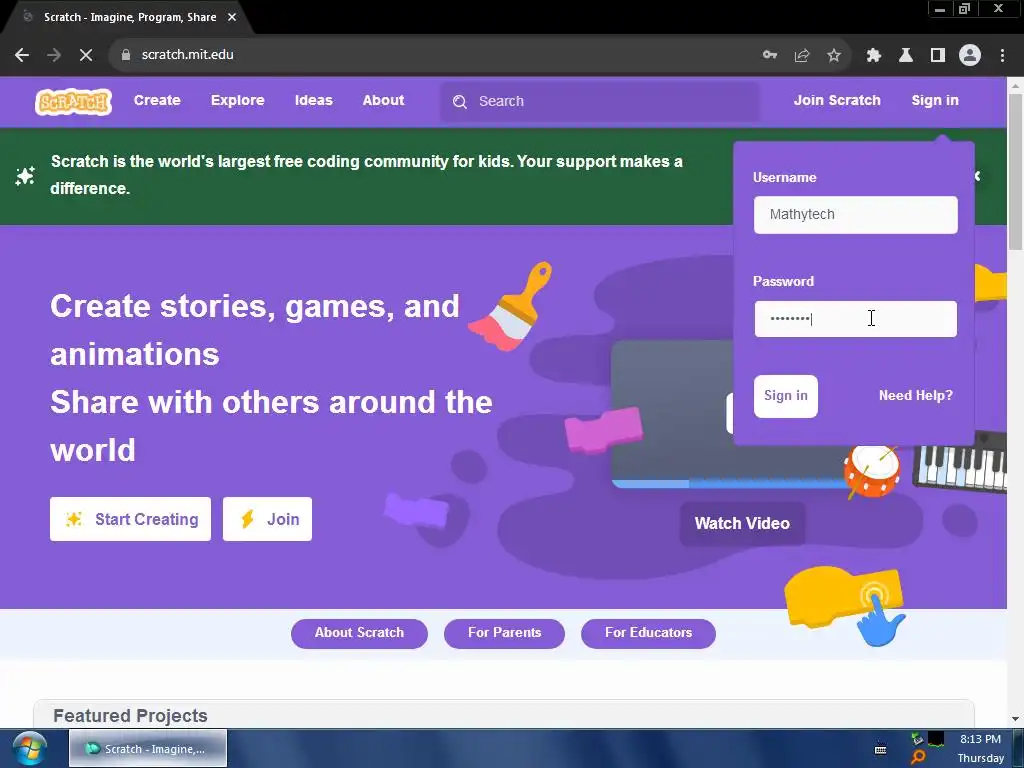Click the black monitor tray icon
The width and height of the screenshot is (1024, 768).
(x=936, y=739)
